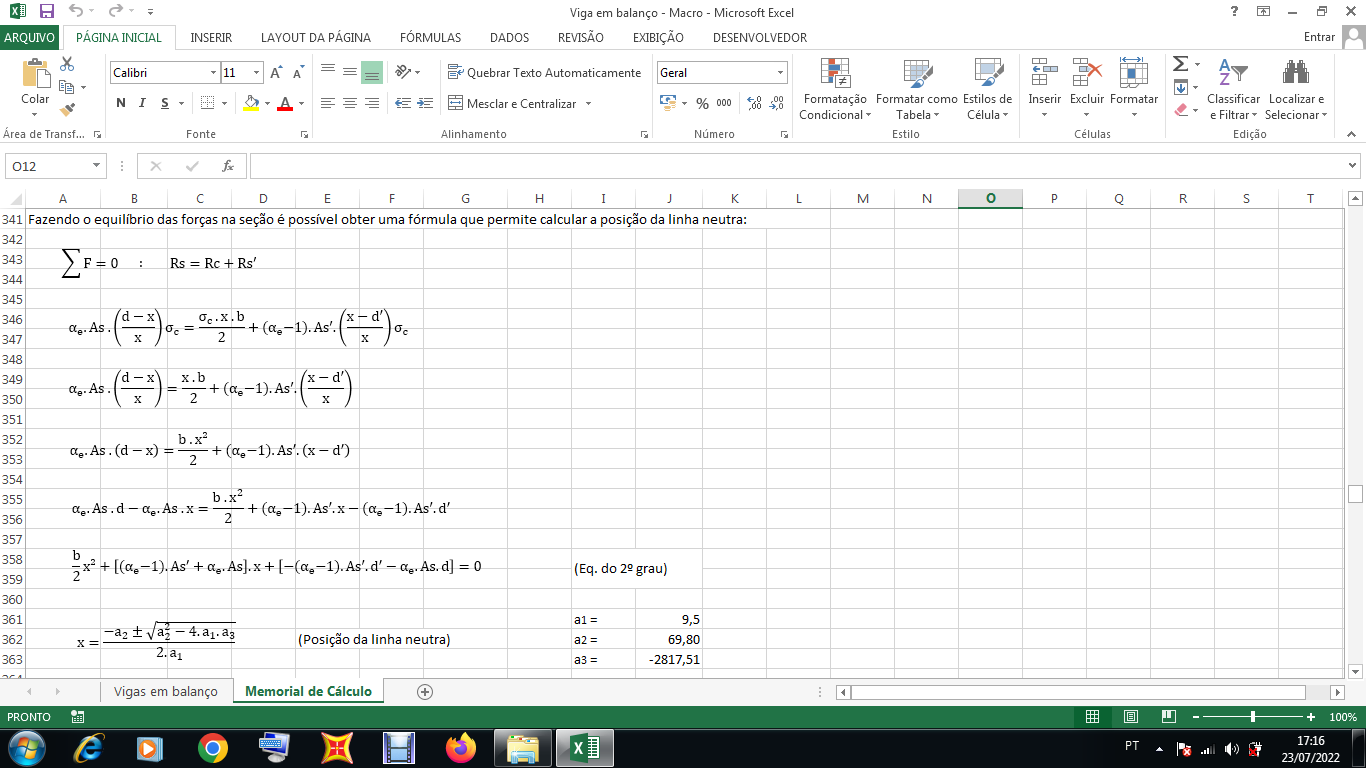Screen dimensions: 1366x768
Task: Toggle italic (I) formatting
Action: [x=143, y=103]
